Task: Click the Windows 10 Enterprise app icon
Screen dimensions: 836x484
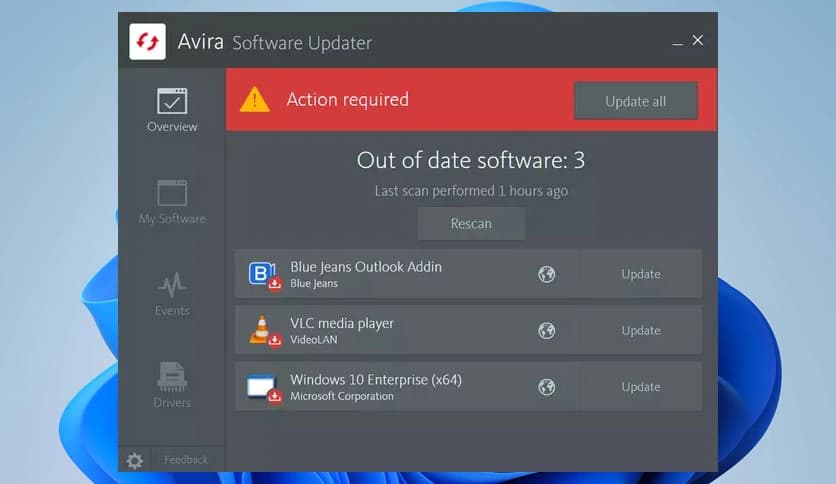Action: 264,388
